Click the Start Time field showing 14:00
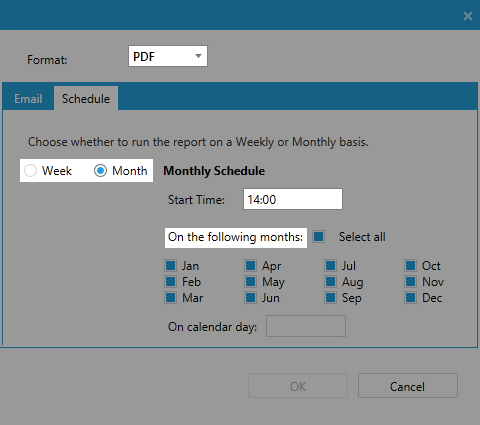Screen dimensions: 480x425 (293, 199)
